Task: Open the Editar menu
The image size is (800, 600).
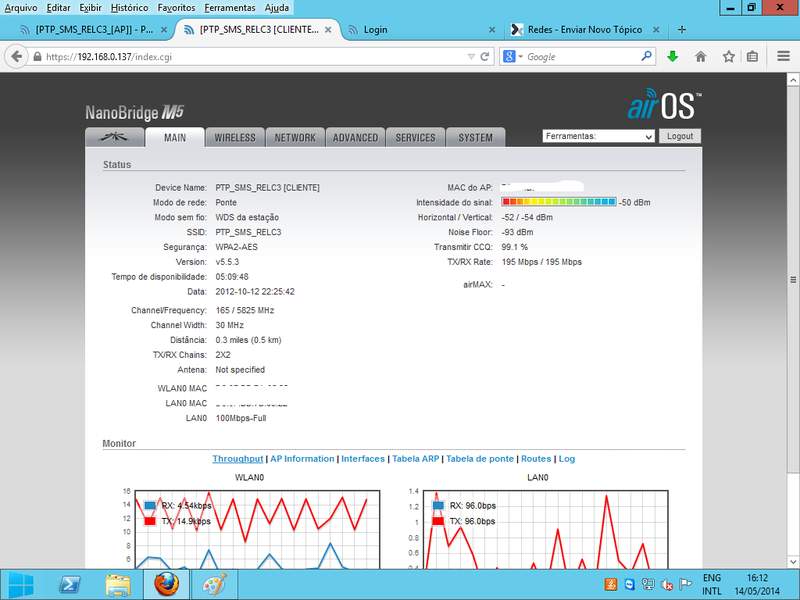Action: click(58, 8)
